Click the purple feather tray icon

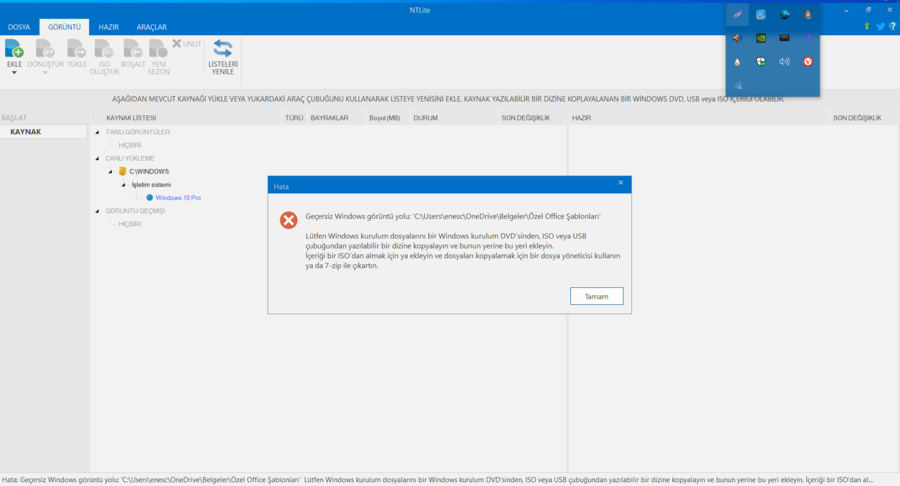tap(738, 14)
